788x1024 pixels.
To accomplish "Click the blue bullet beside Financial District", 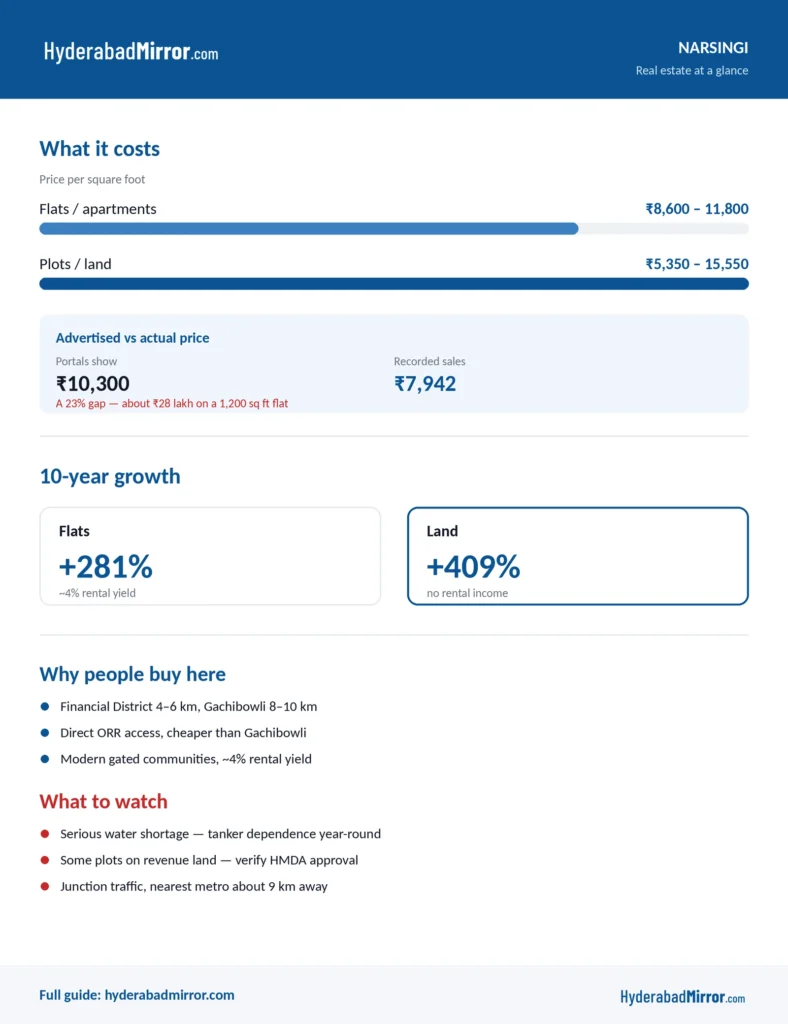I will point(44,706).
